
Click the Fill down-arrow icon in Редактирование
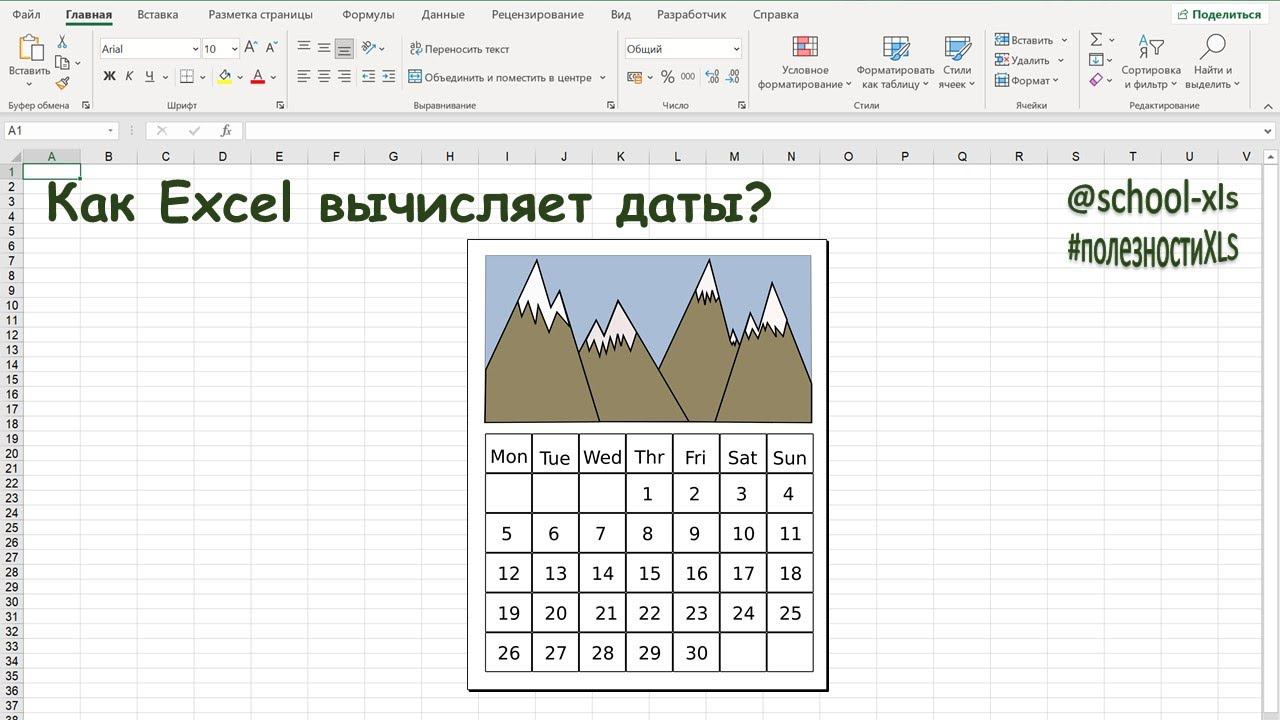[x=1096, y=60]
